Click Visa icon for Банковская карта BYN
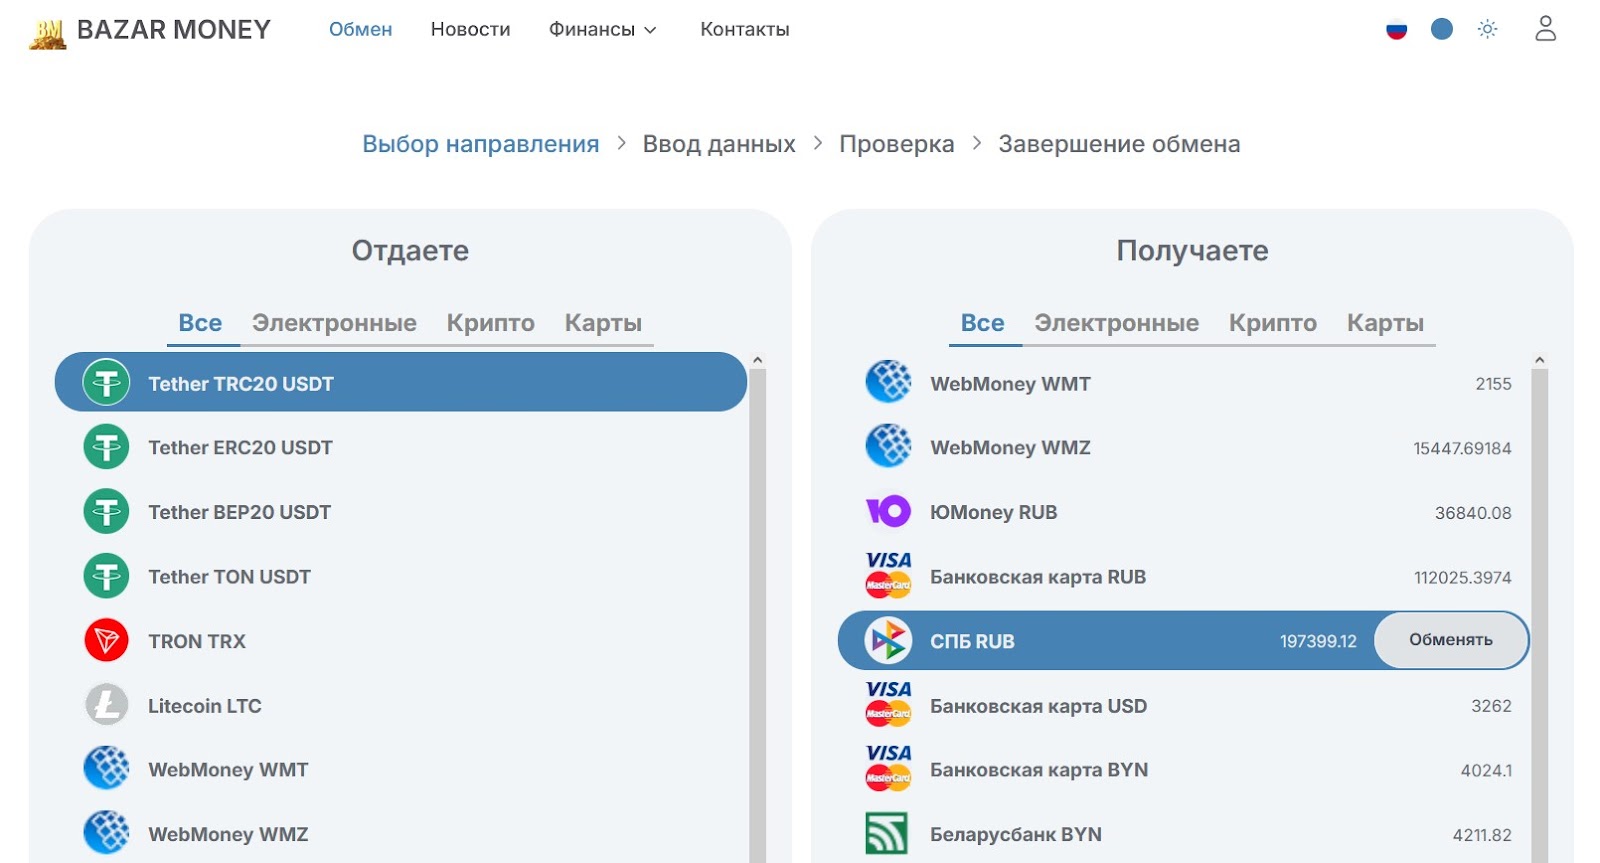 [888, 770]
